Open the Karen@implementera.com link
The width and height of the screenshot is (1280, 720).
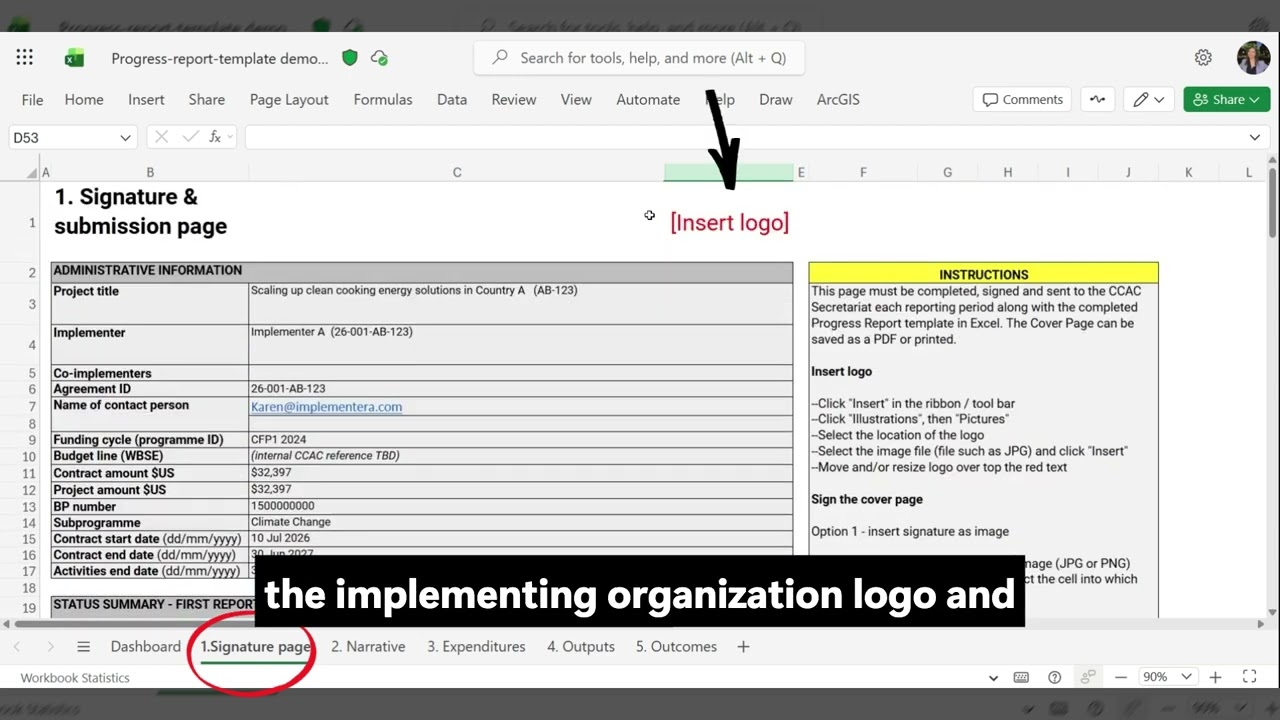[x=326, y=407]
